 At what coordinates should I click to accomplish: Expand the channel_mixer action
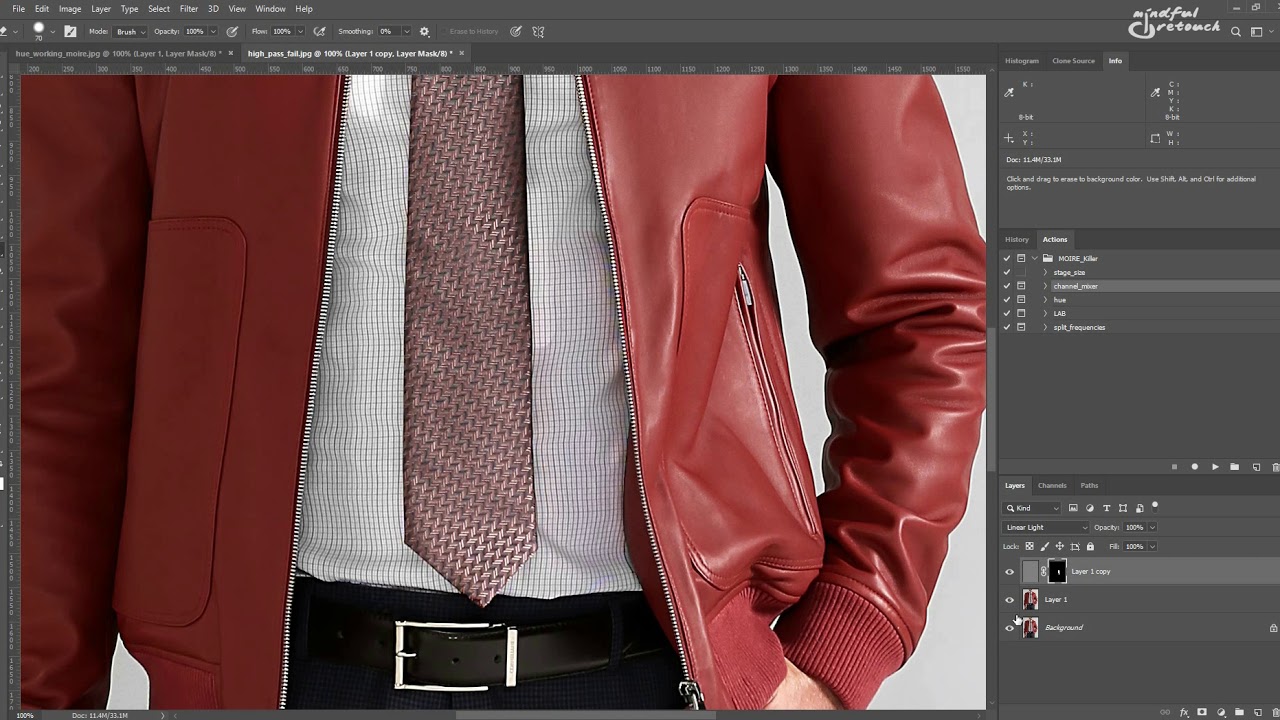tap(1045, 286)
